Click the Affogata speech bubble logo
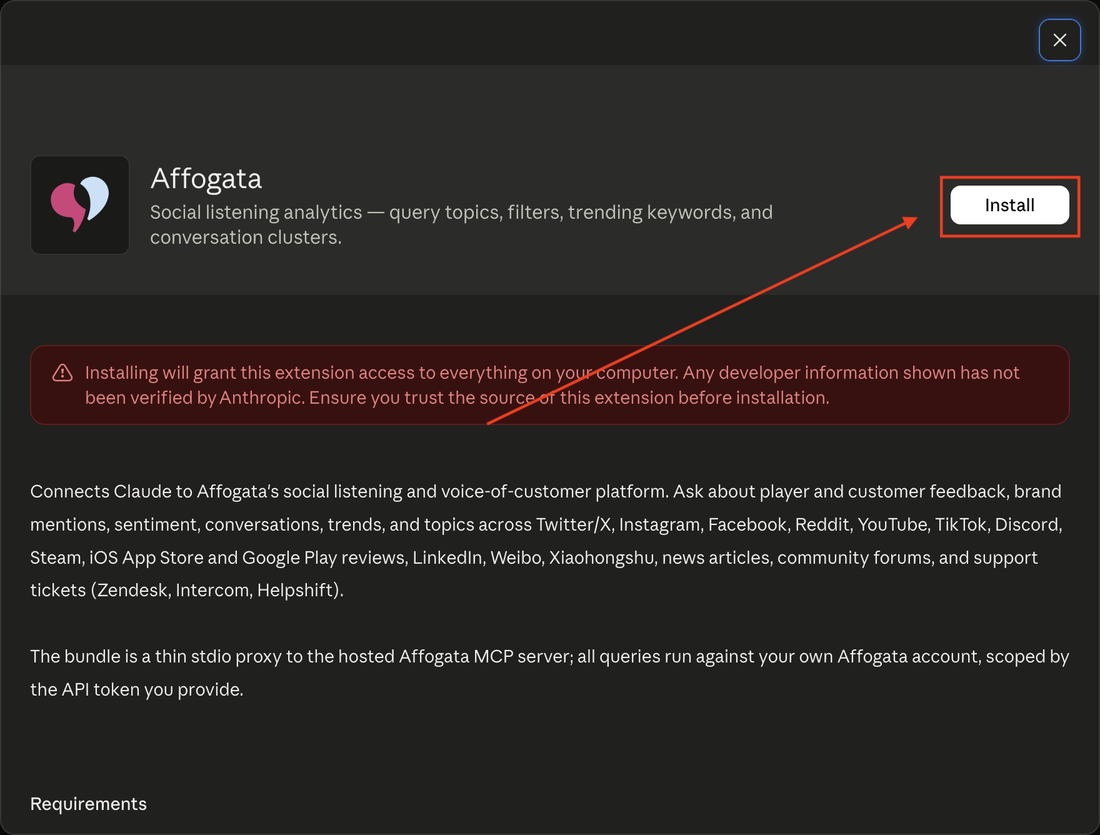This screenshot has height=835, width=1100. [x=80, y=204]
